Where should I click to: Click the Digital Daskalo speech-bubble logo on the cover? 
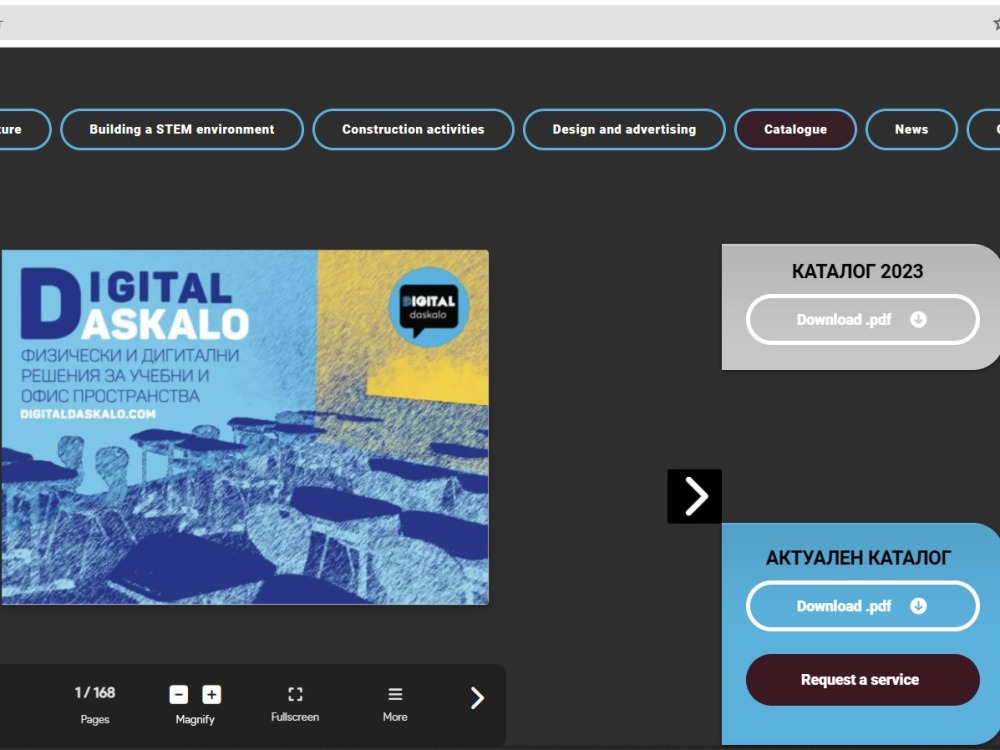429,307
